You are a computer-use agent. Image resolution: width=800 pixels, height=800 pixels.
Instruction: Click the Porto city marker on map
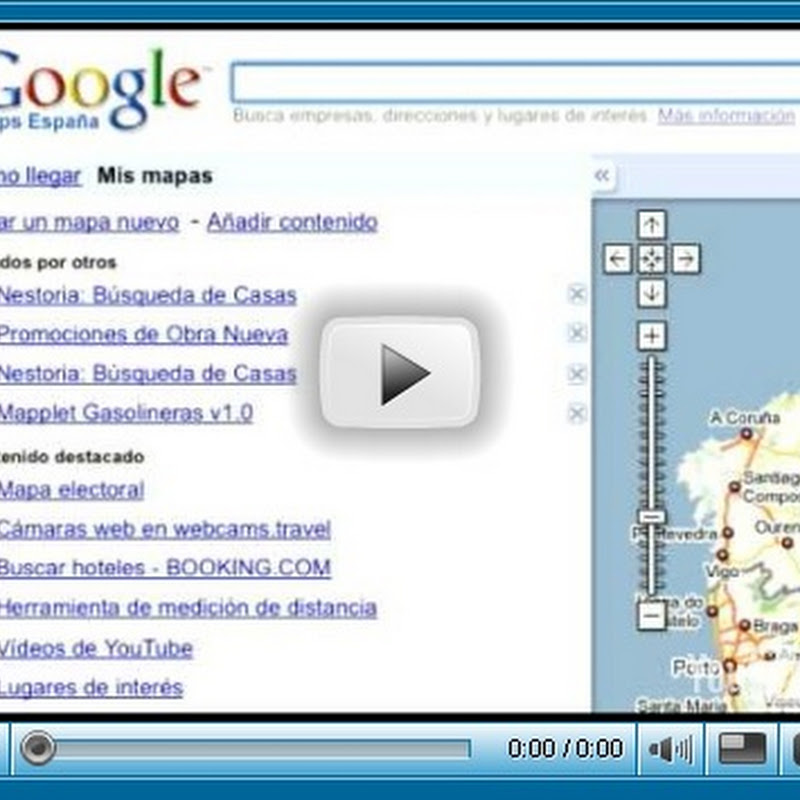pos(730,665)
